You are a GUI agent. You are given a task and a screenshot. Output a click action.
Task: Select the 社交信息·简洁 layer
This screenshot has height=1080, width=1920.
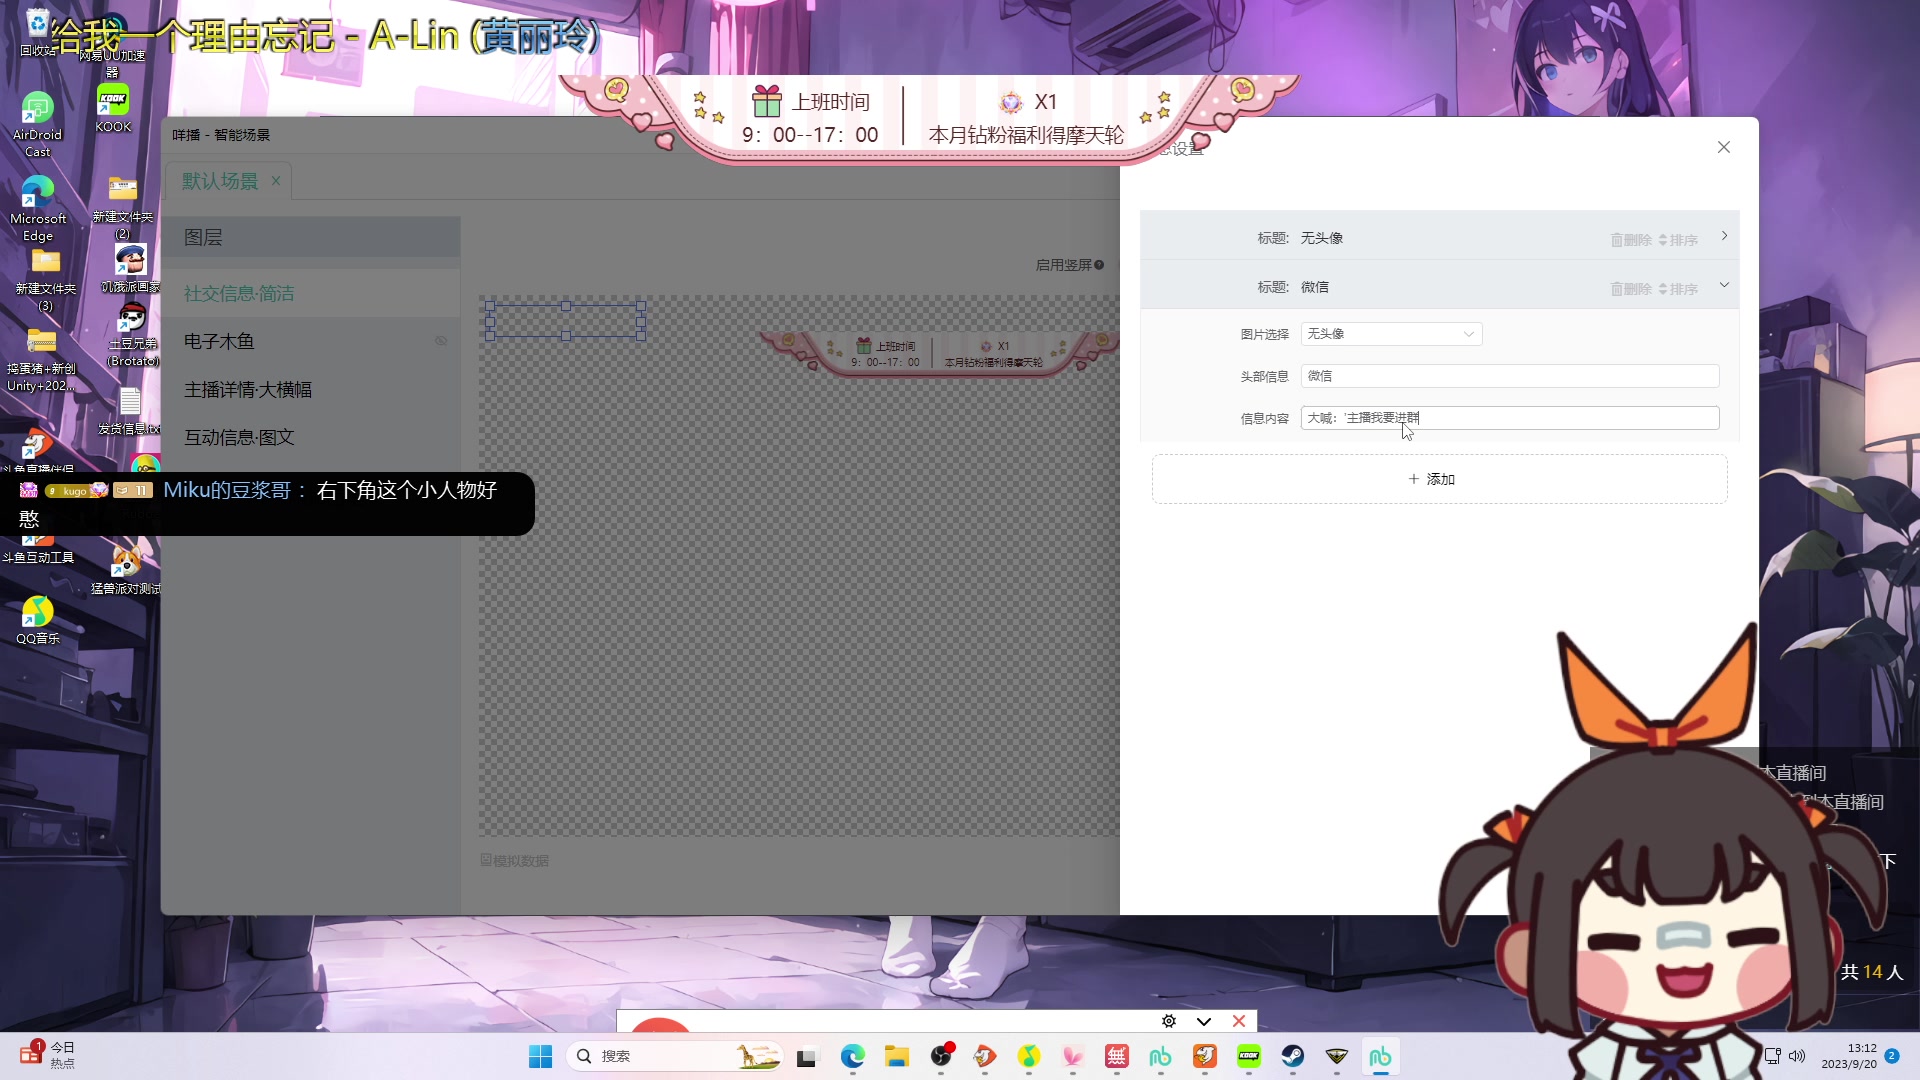tap(310, 293)
